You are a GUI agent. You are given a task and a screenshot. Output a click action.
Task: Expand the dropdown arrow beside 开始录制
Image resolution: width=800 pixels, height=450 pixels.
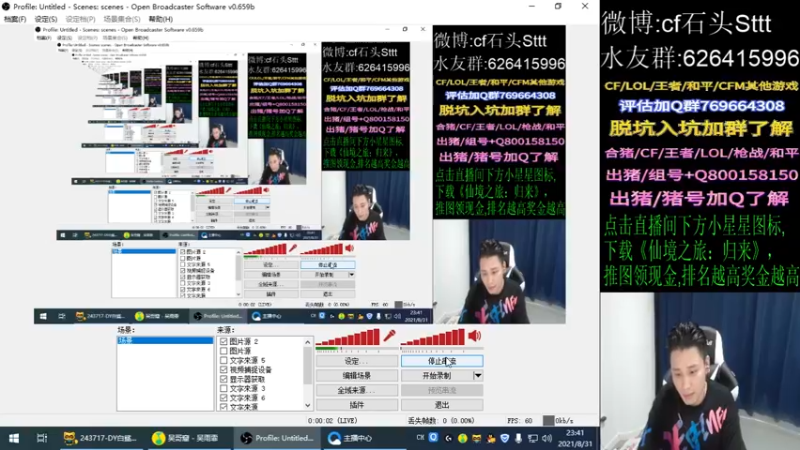click(478, 376)
